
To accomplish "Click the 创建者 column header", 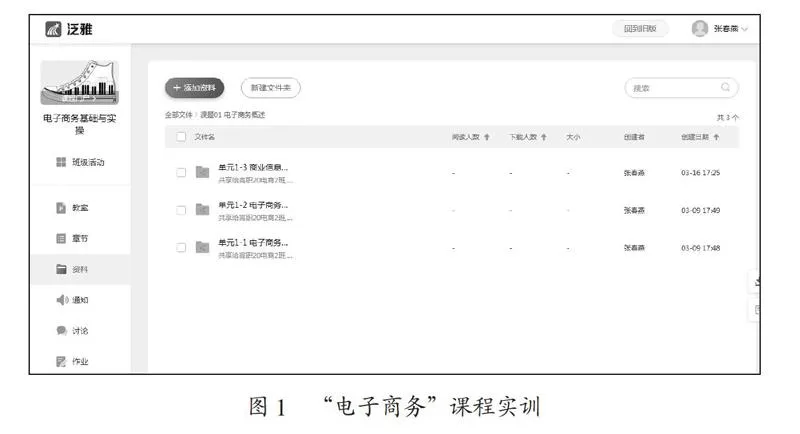I will pyautogui.click(x=634, y=137).
